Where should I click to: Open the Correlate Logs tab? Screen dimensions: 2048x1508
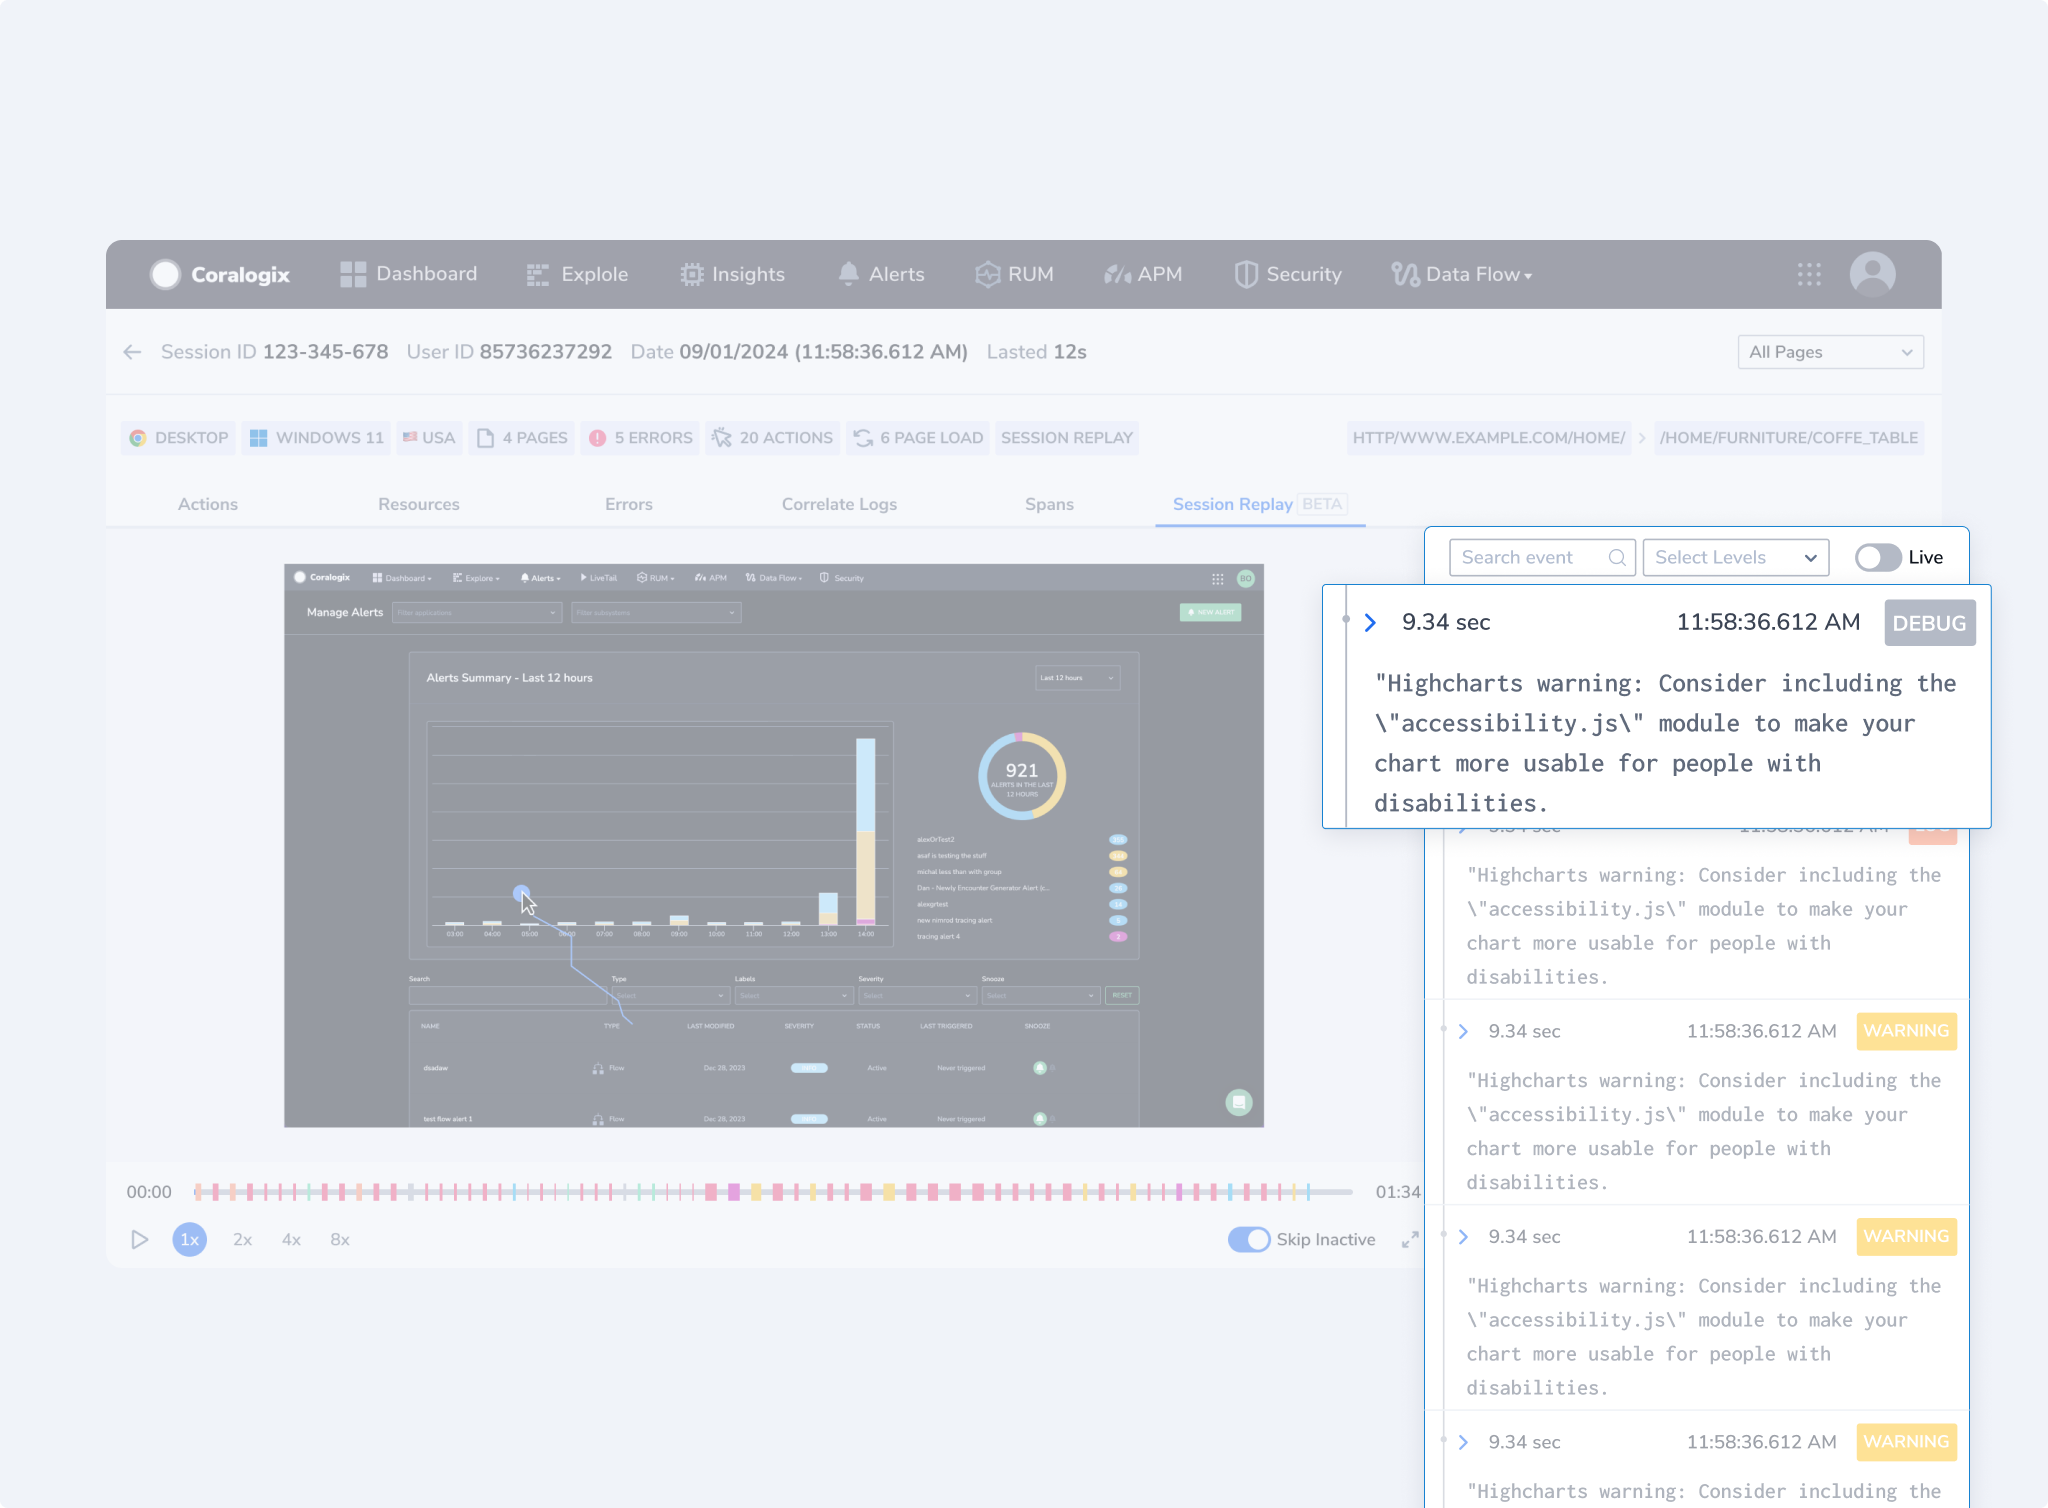[x=840, y=504]
